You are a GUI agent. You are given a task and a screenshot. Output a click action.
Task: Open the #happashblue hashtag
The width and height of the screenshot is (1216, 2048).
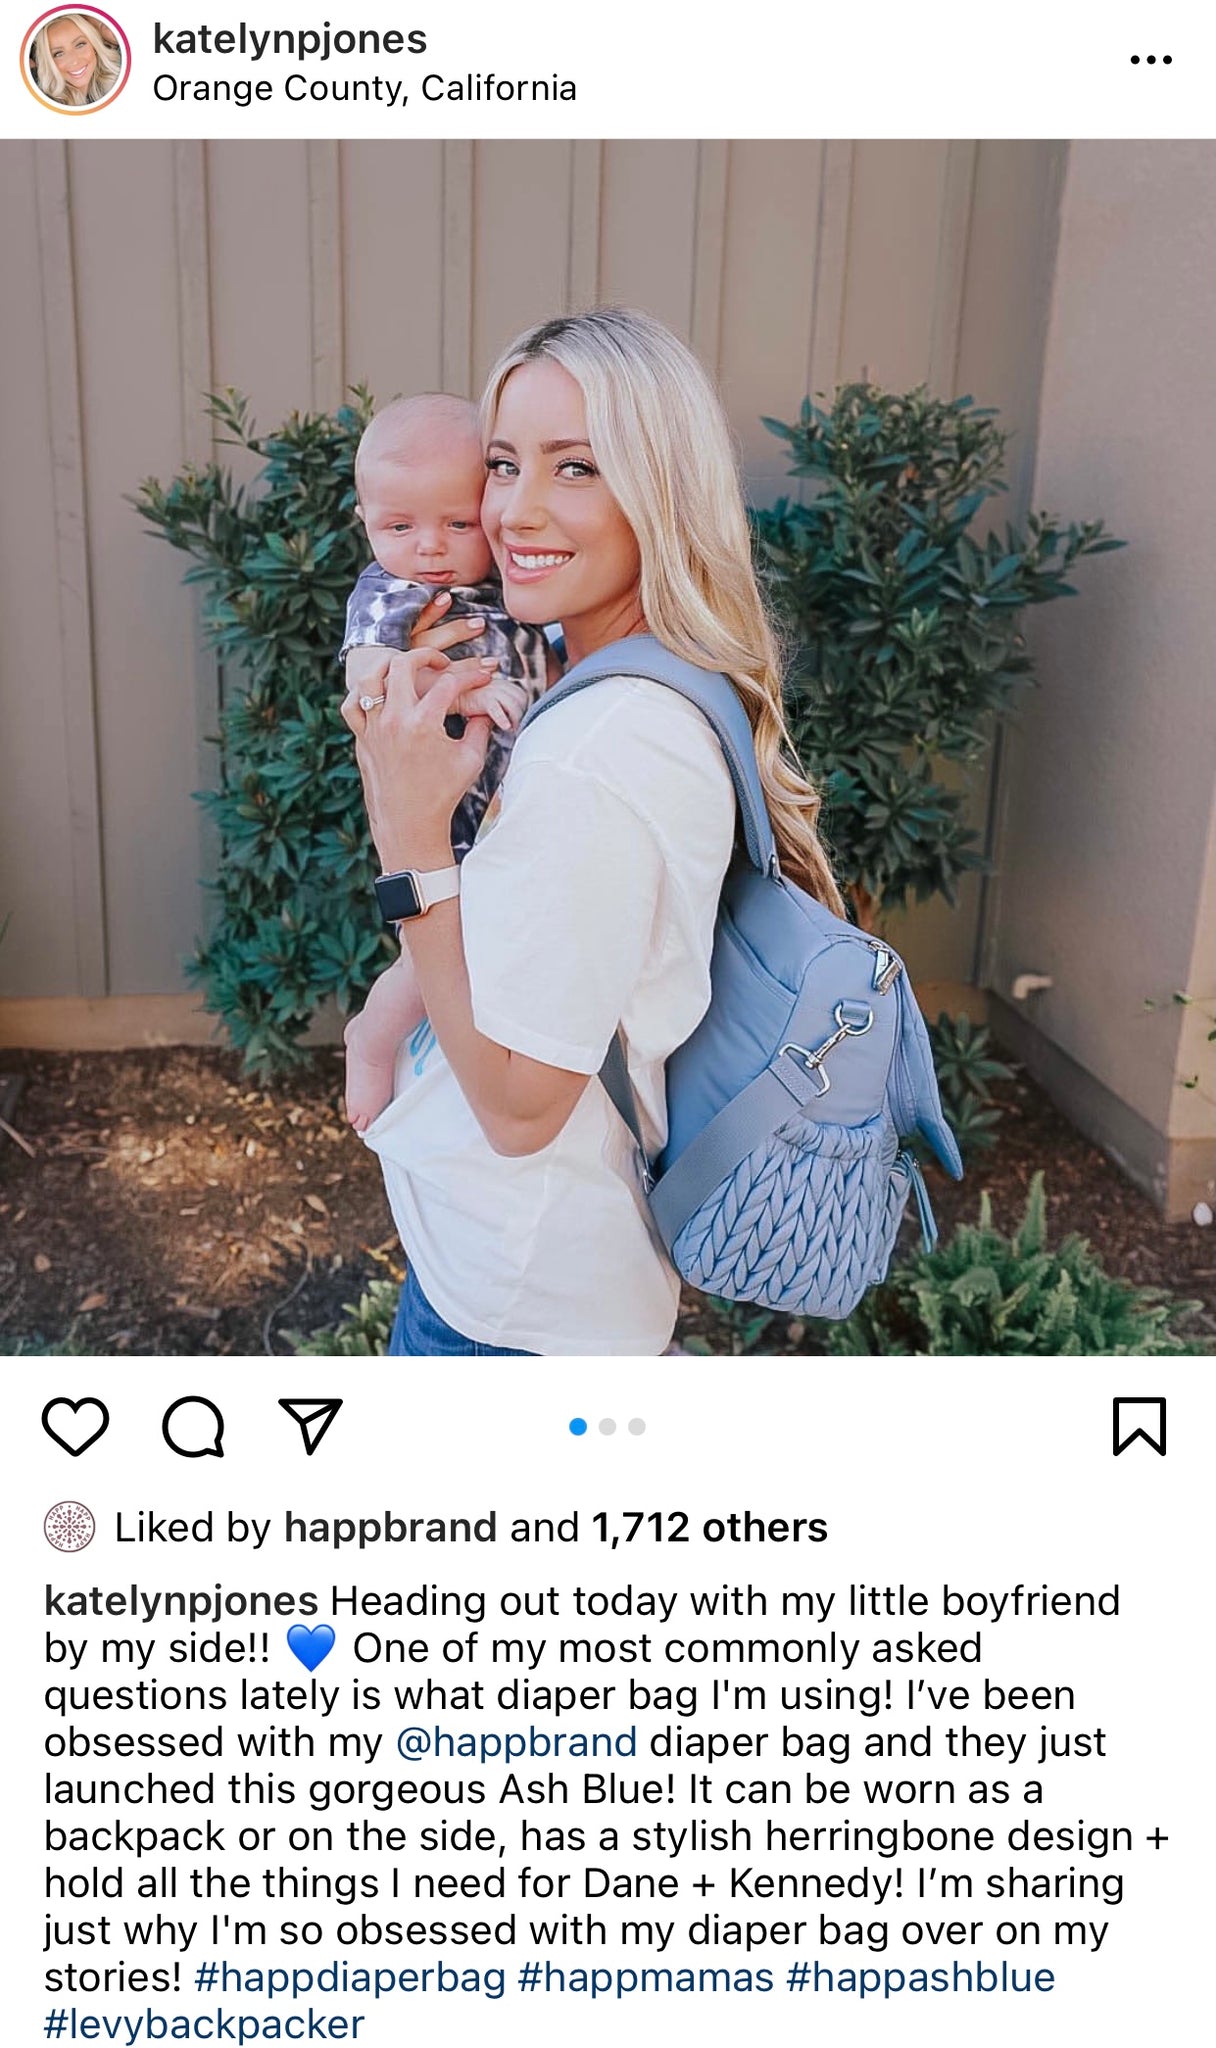click(921, 1977)
